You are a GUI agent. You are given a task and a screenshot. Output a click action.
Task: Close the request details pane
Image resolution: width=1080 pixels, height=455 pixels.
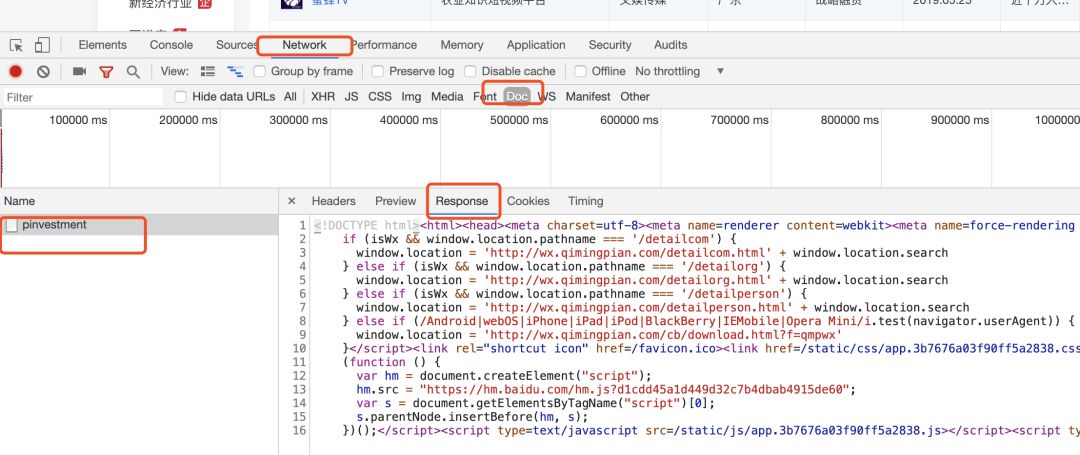point(291,201)
